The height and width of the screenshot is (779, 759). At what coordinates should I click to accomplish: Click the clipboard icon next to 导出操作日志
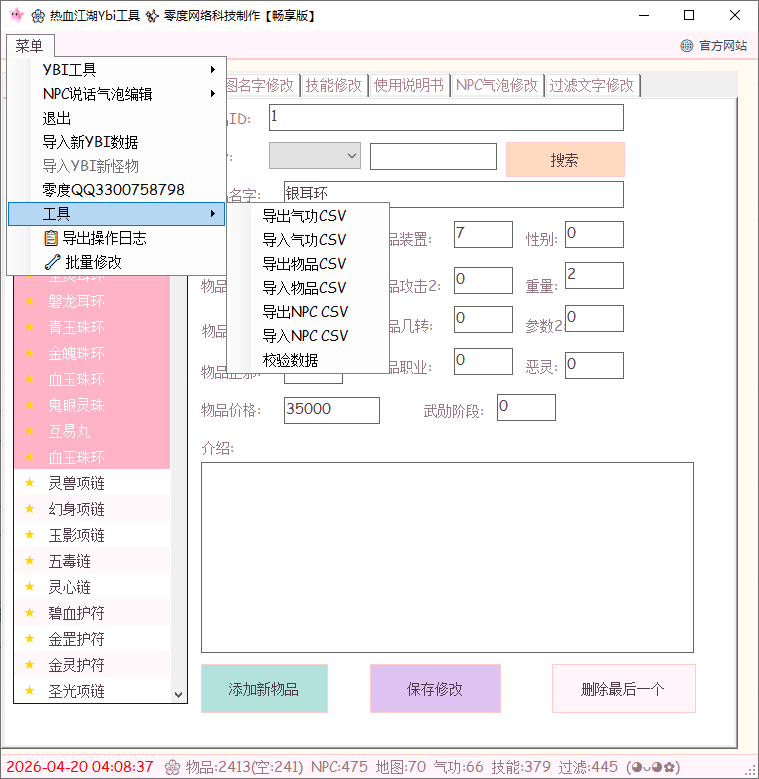[x=51, y=238]
